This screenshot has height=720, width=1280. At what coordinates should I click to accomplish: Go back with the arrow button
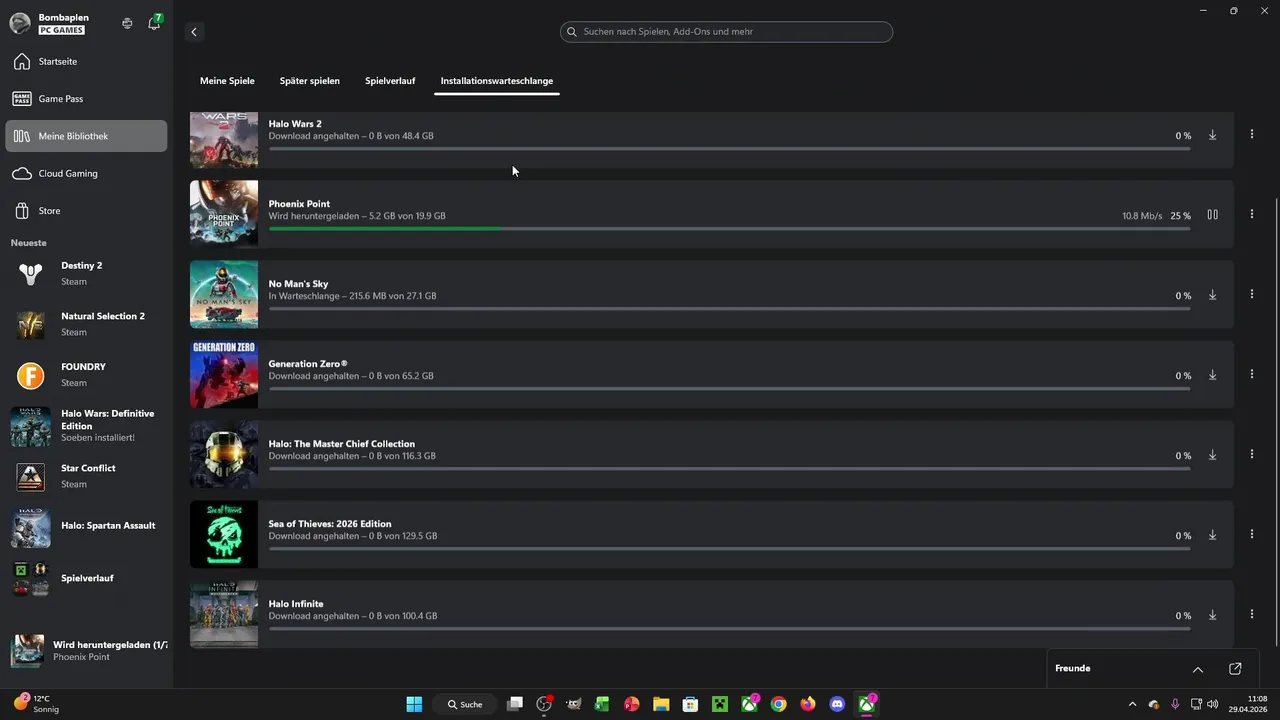pos(194,32)
